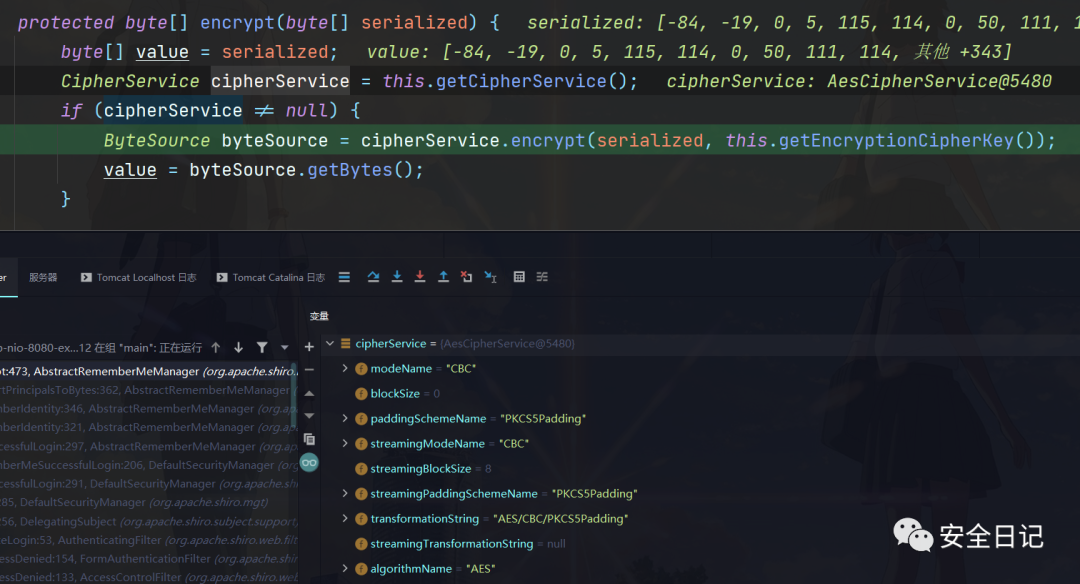This screenshot has height=584, width=1080.
Task: Click the duplicate watch copy icon
Action: point(309,439)
